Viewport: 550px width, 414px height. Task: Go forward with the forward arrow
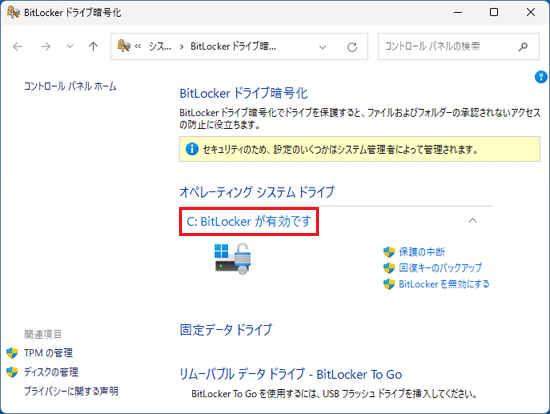pyautogui.click(x=46, y=46)
